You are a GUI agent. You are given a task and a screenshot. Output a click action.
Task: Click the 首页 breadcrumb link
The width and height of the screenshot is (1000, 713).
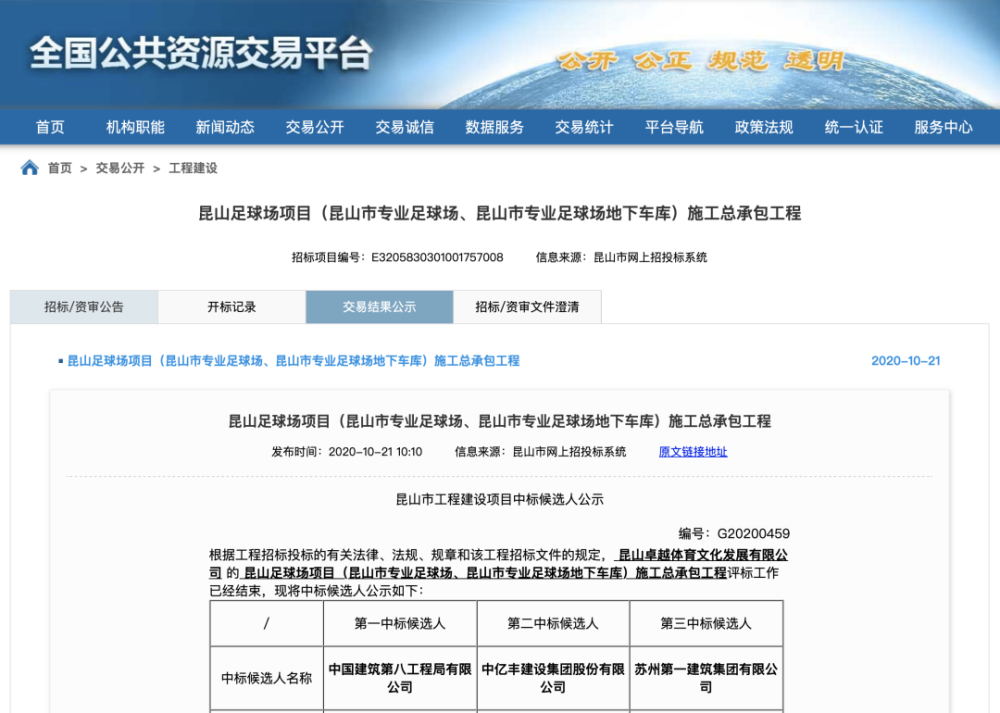pyautogui.click(x=60, y=168)
